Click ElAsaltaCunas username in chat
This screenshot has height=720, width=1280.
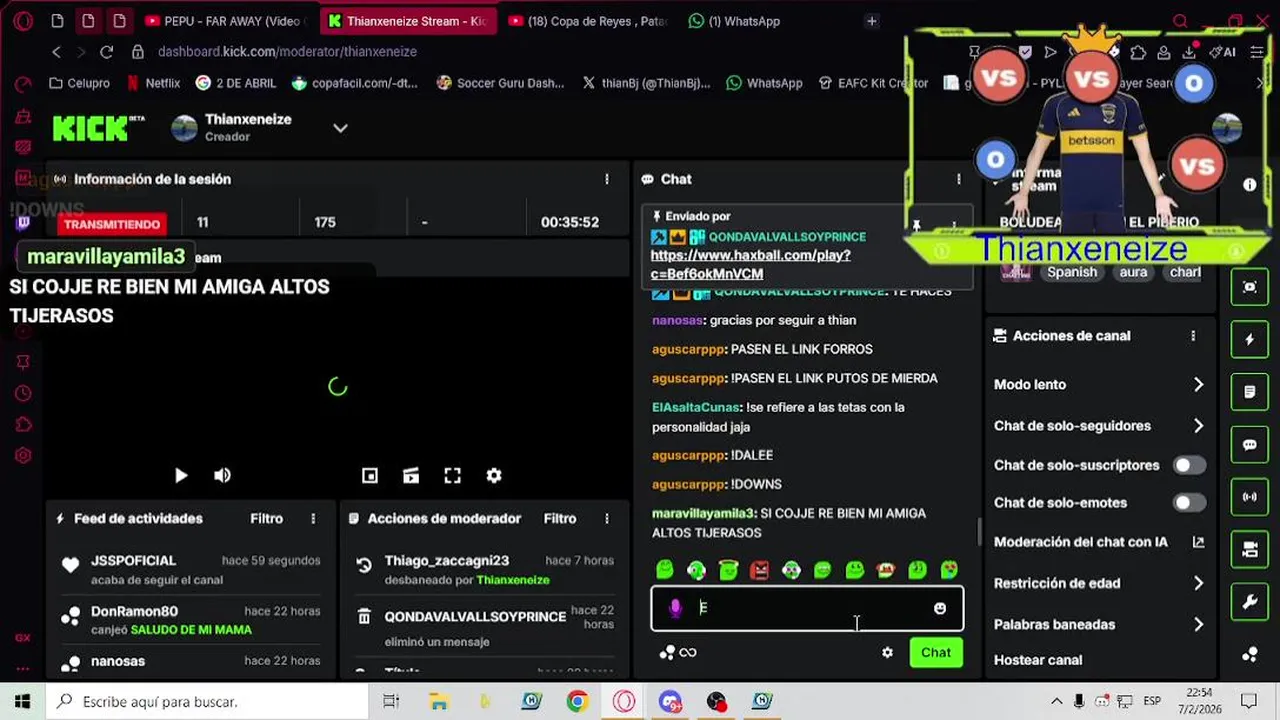click(696, 407)
